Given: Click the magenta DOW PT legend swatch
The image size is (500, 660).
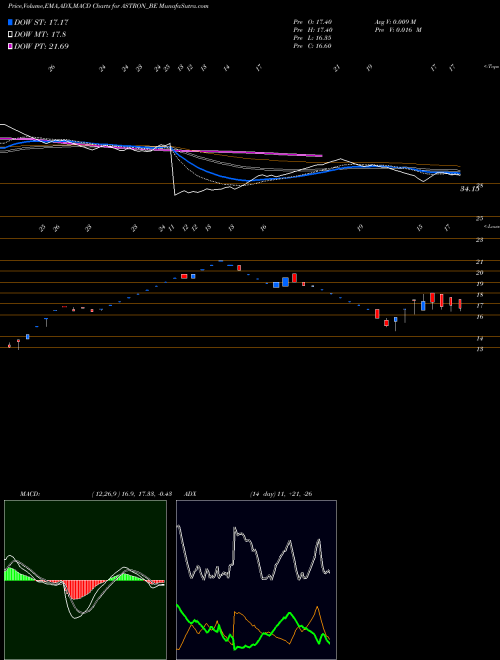Looking at the screenshot, I should 10,46.
